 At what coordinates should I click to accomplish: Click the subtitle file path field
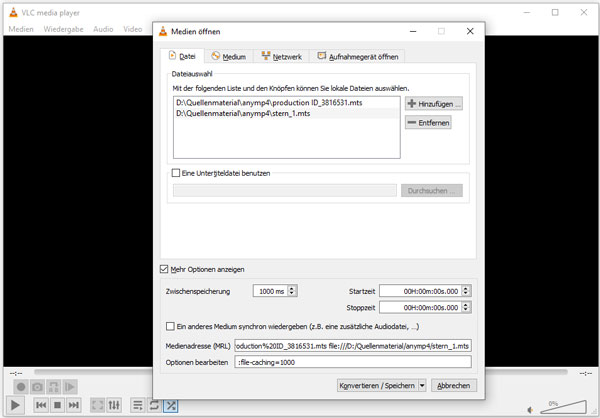pyautogui.click(x=285, y=191)
